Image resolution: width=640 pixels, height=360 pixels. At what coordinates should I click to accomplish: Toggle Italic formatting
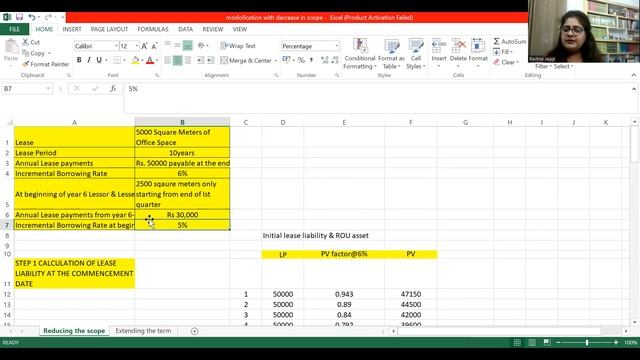pyautogui.click(x=89, y=60)
